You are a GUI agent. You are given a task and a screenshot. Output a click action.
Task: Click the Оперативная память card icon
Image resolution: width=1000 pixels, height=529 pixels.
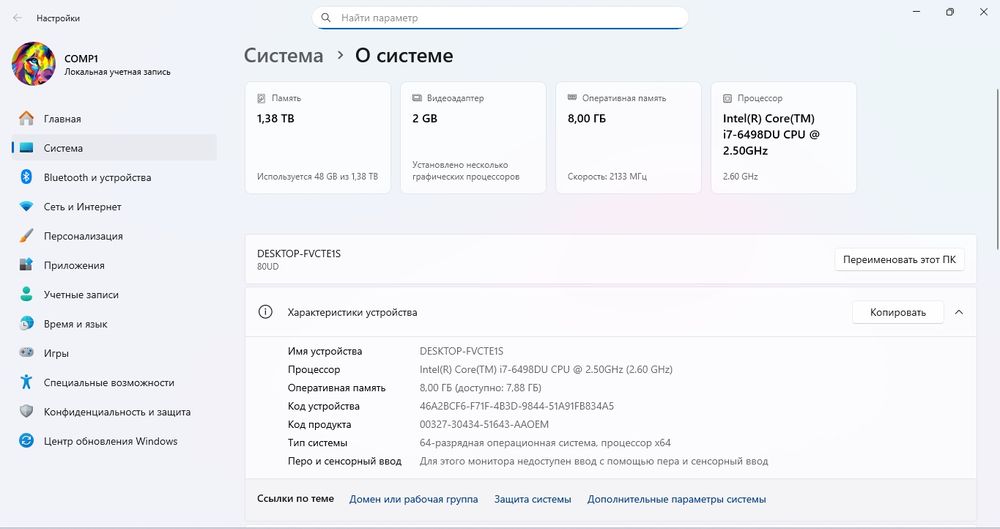click(572, 98)
